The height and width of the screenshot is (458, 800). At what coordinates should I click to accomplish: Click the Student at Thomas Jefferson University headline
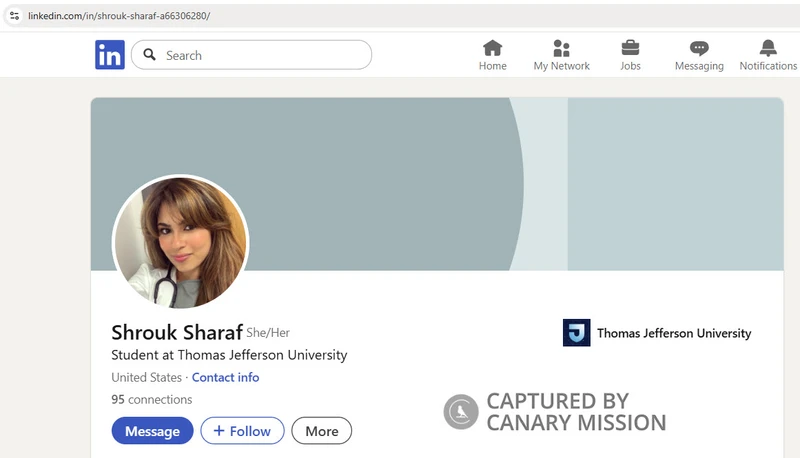229,355
